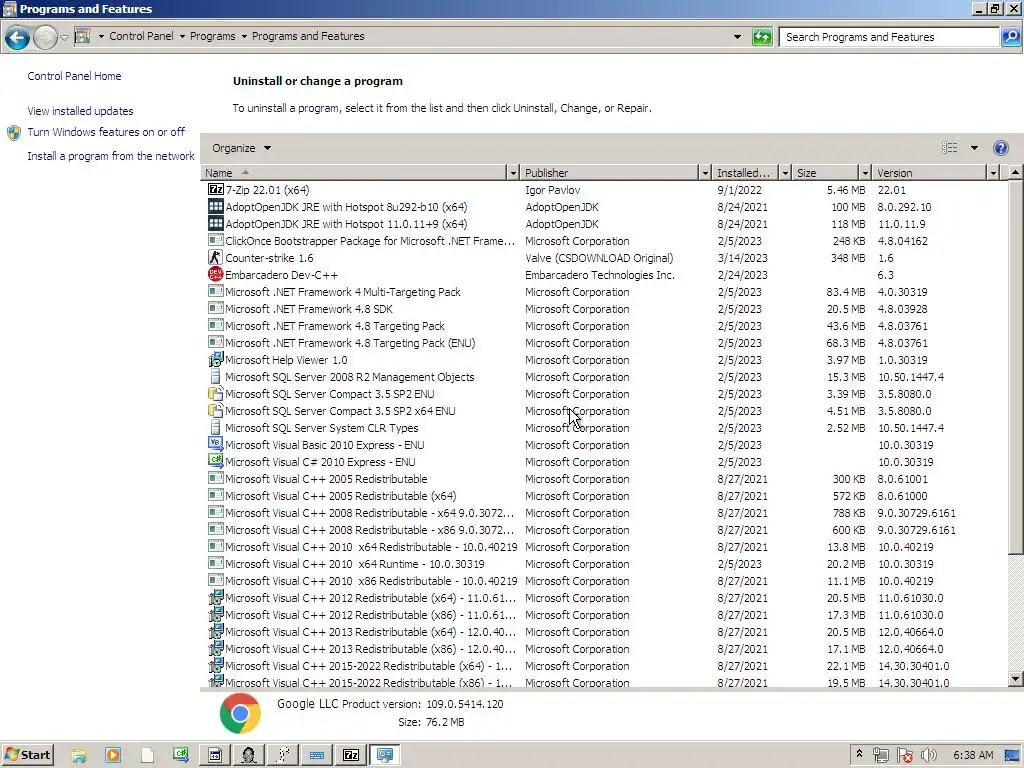Click the Action Center flag tray icon

click(904, 755)
